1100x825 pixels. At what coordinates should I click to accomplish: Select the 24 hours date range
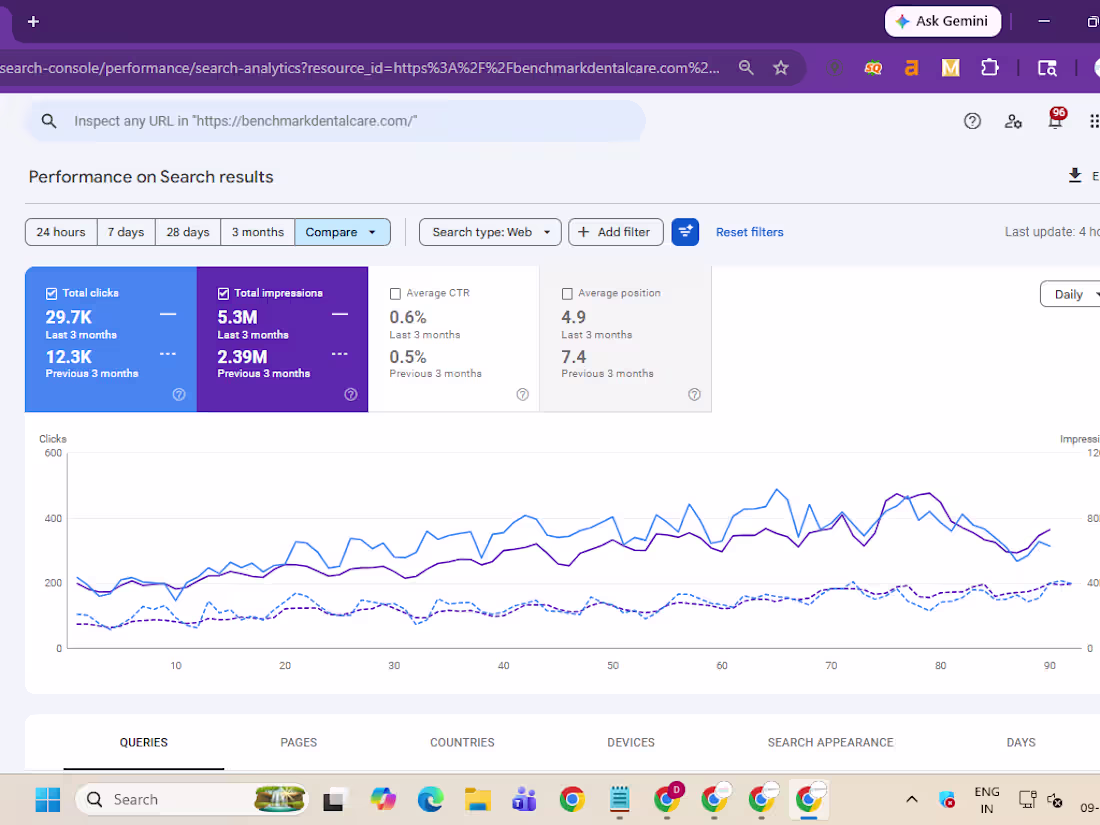click(61, 232)
